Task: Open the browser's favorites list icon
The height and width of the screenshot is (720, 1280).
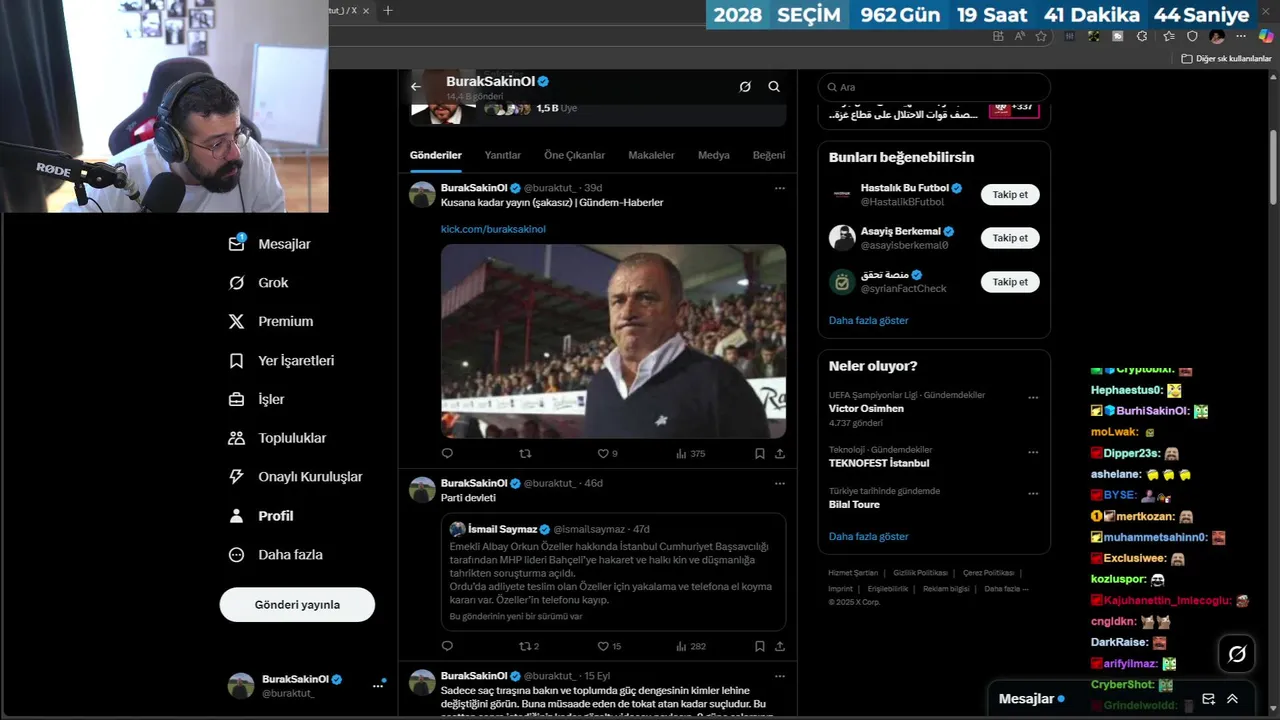Action: pyautogui.click(x=1168, y=36)
